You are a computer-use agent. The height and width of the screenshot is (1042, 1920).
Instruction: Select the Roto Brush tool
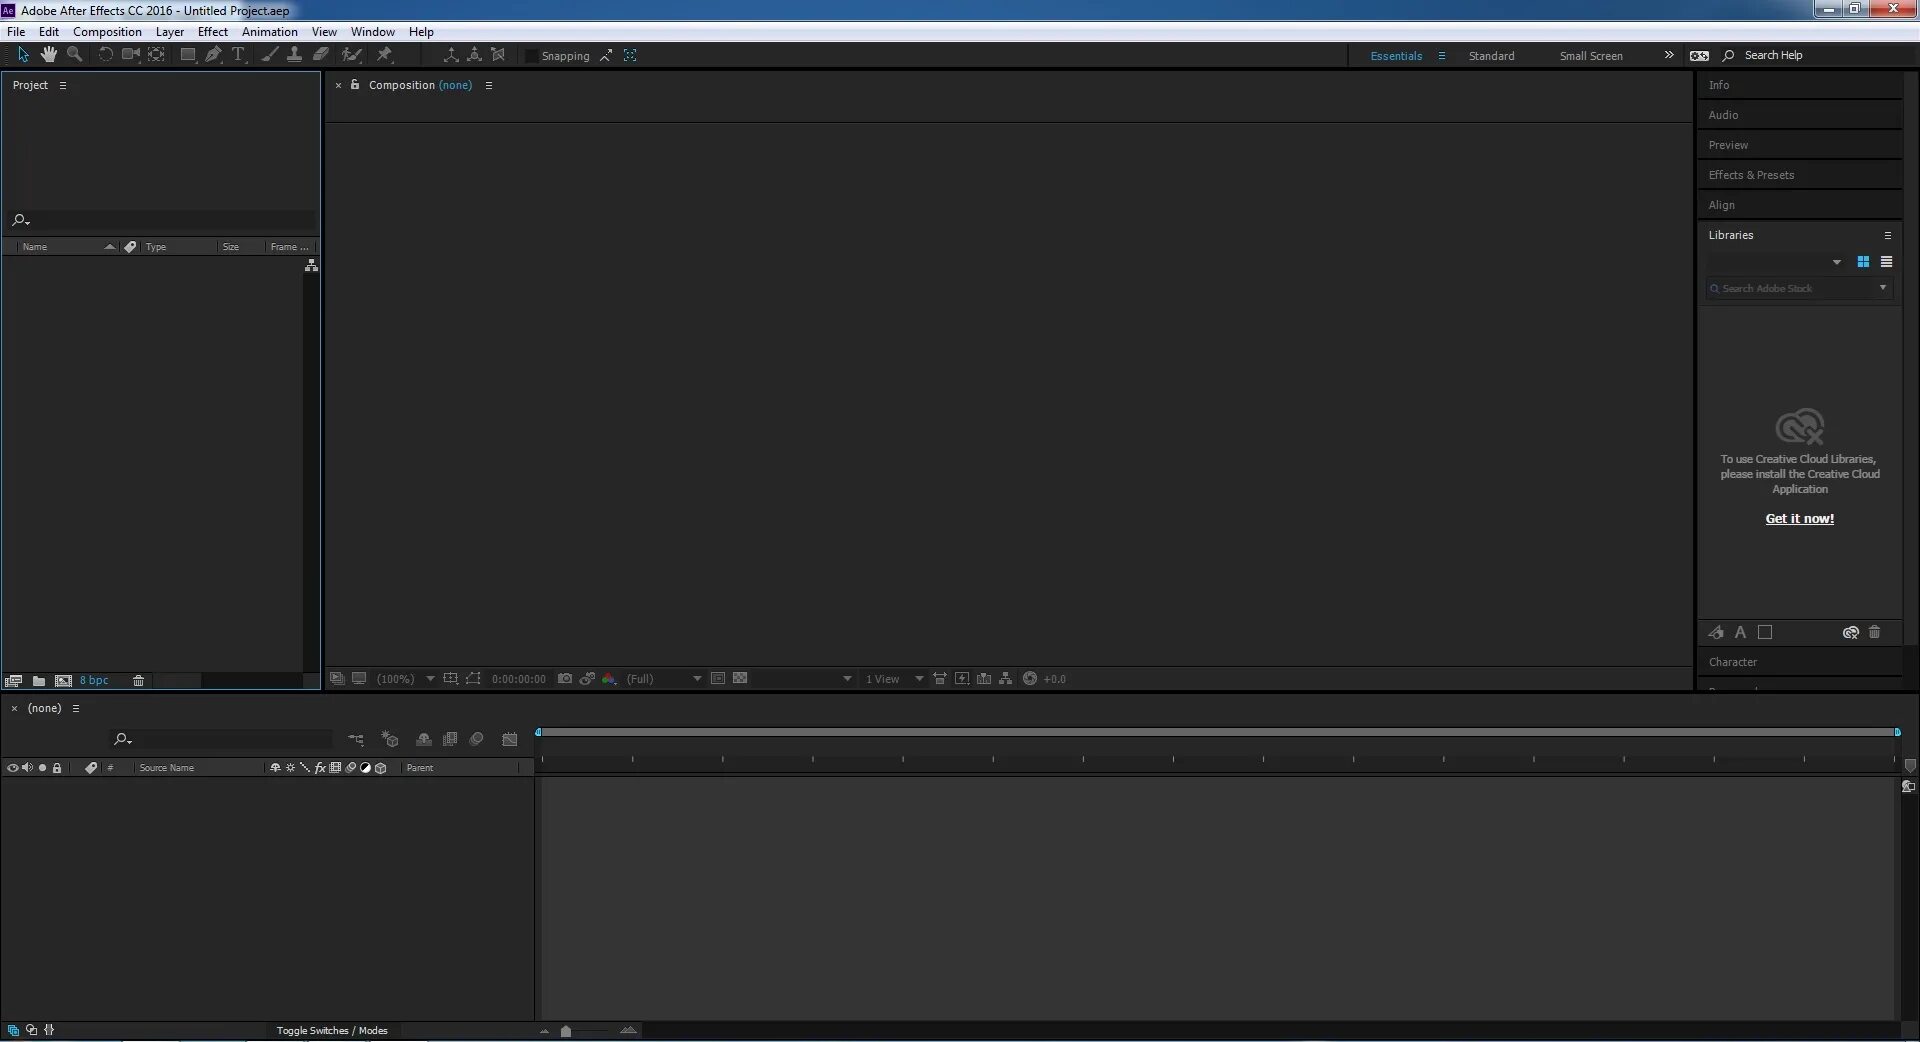tap(351, 55)
